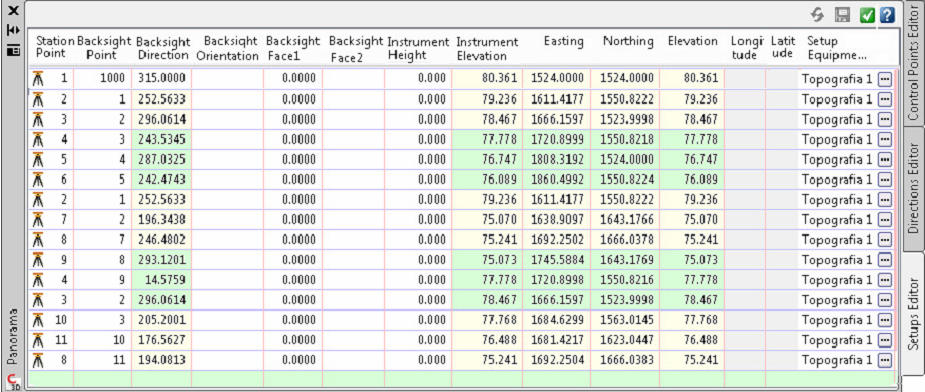Select easting cell 1684.6299

point(557,320)
